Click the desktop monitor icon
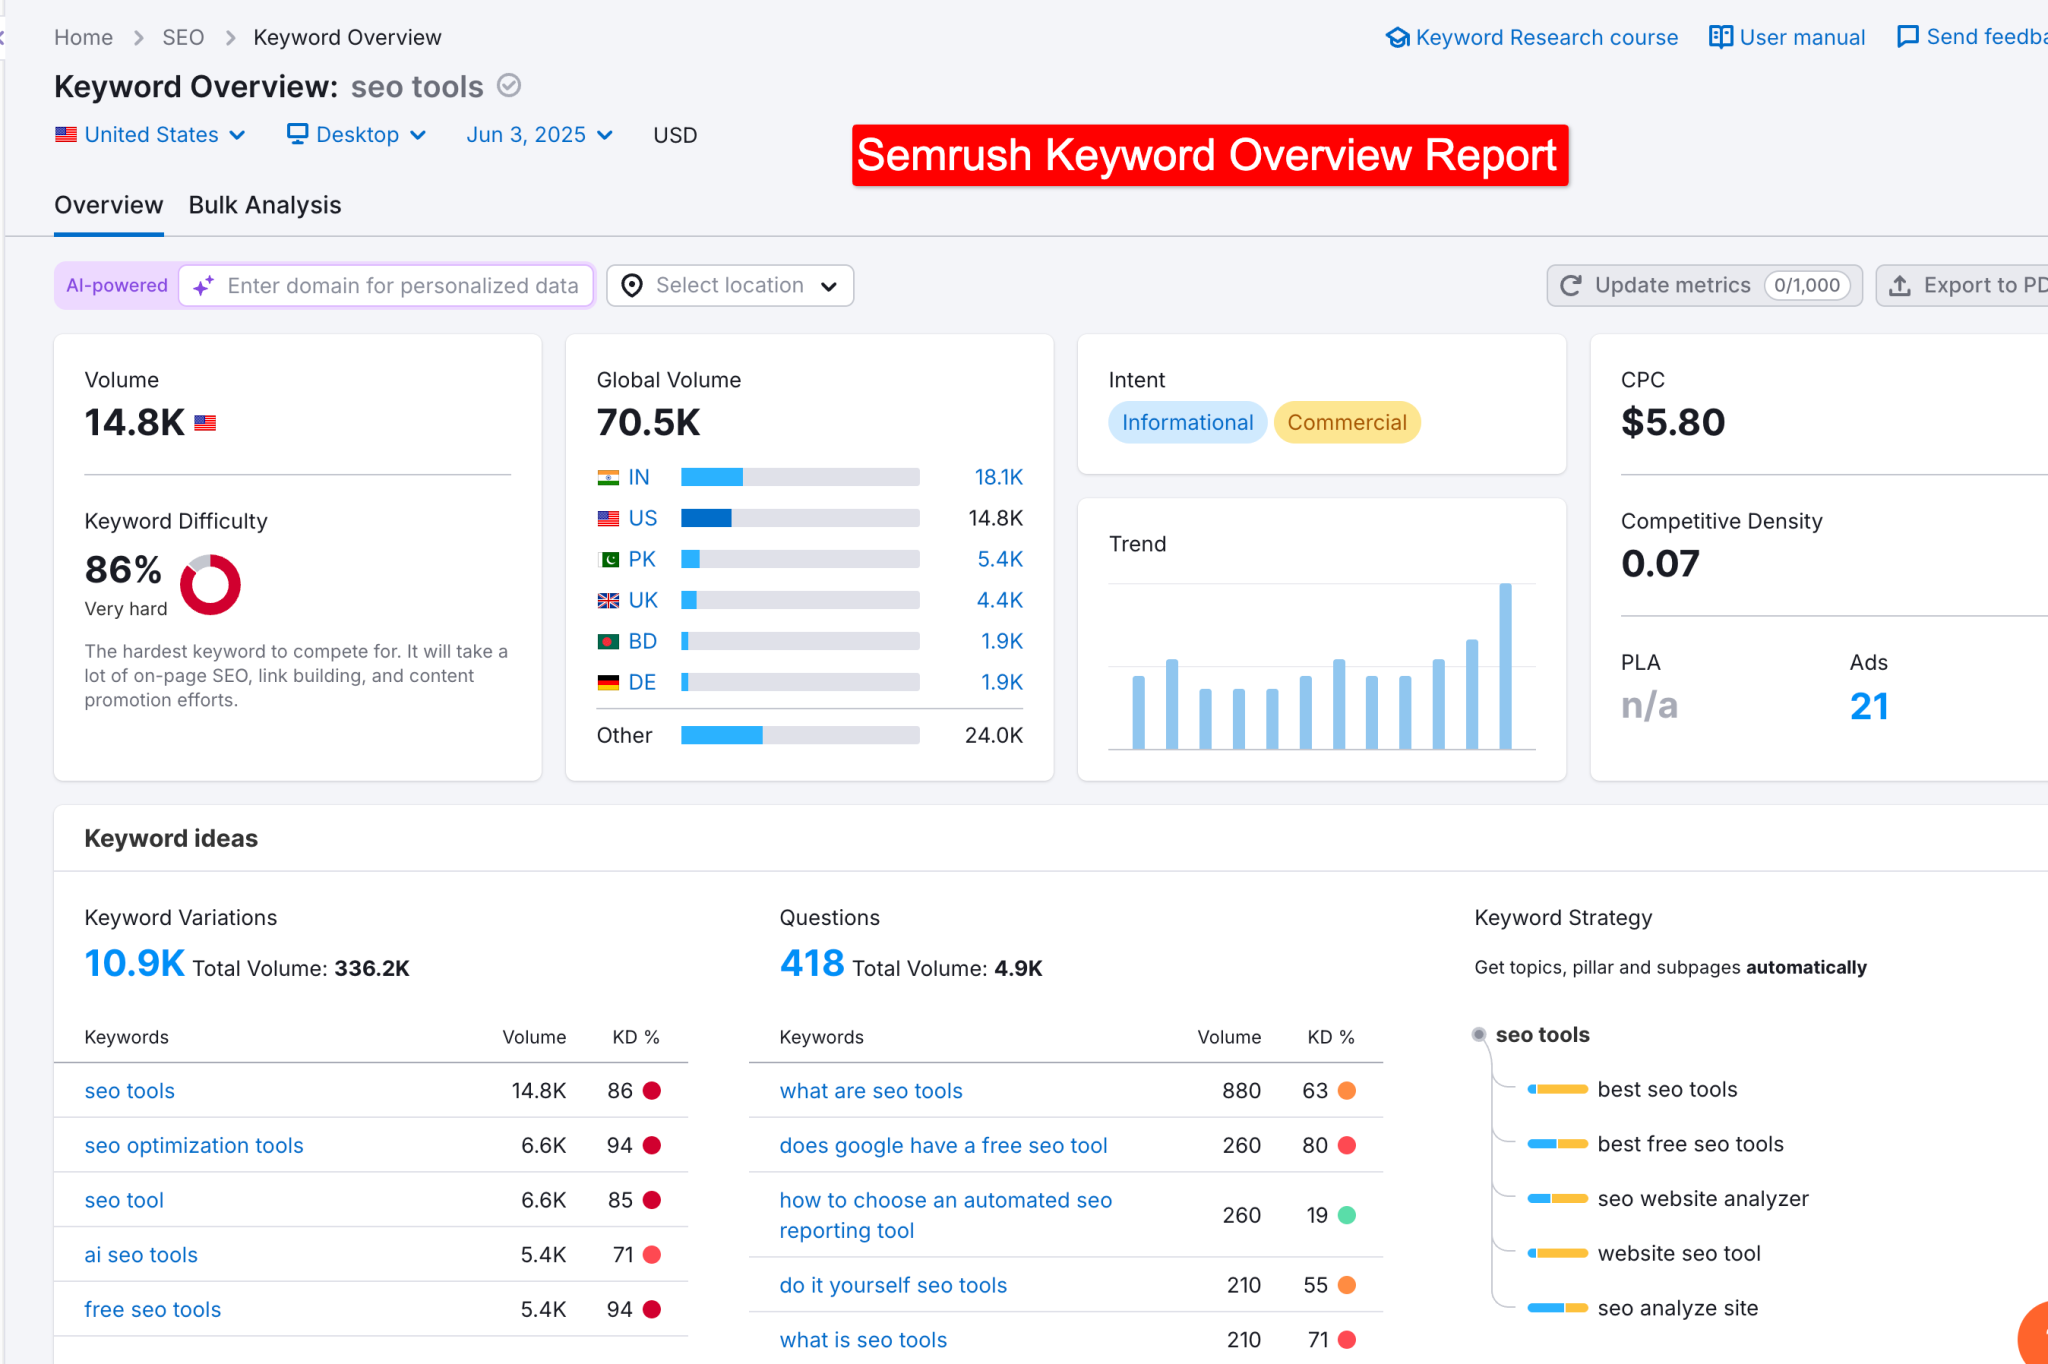This screenshot has width=2048, height=1364. click(x=297, y=134)
